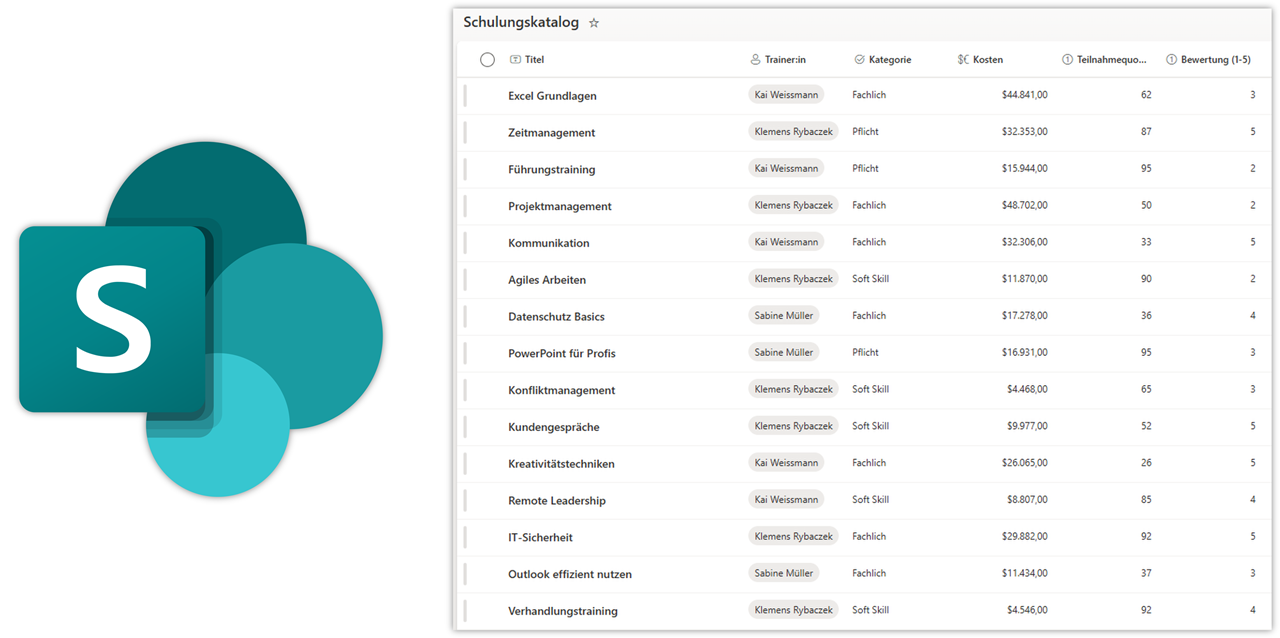Toggle the select-all items circle in header
Viewport: 1280px width, 638px height.
(487, 60)
